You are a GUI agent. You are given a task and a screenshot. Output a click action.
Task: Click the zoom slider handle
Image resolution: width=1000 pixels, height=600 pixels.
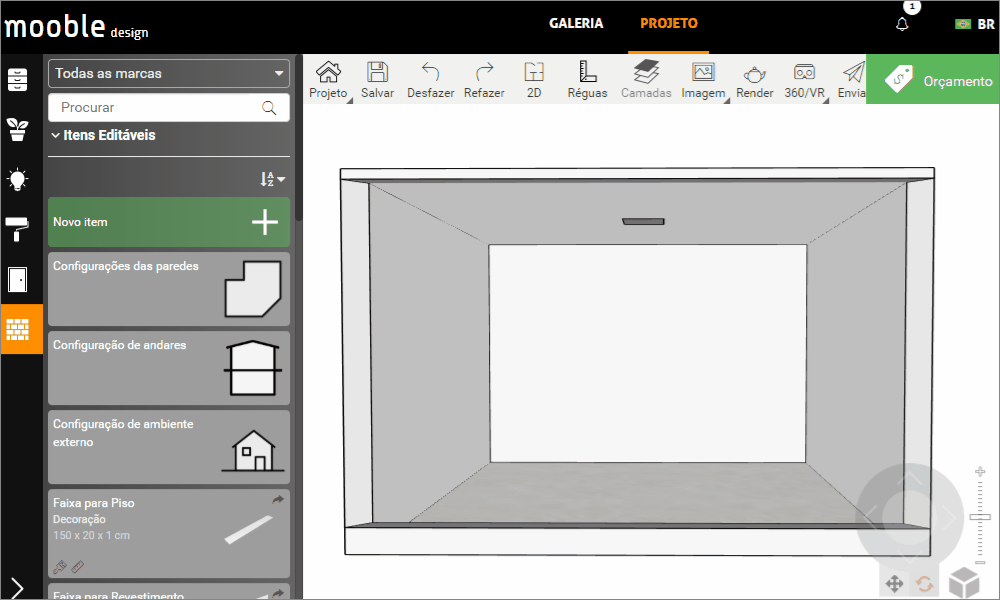coord(980,517)
